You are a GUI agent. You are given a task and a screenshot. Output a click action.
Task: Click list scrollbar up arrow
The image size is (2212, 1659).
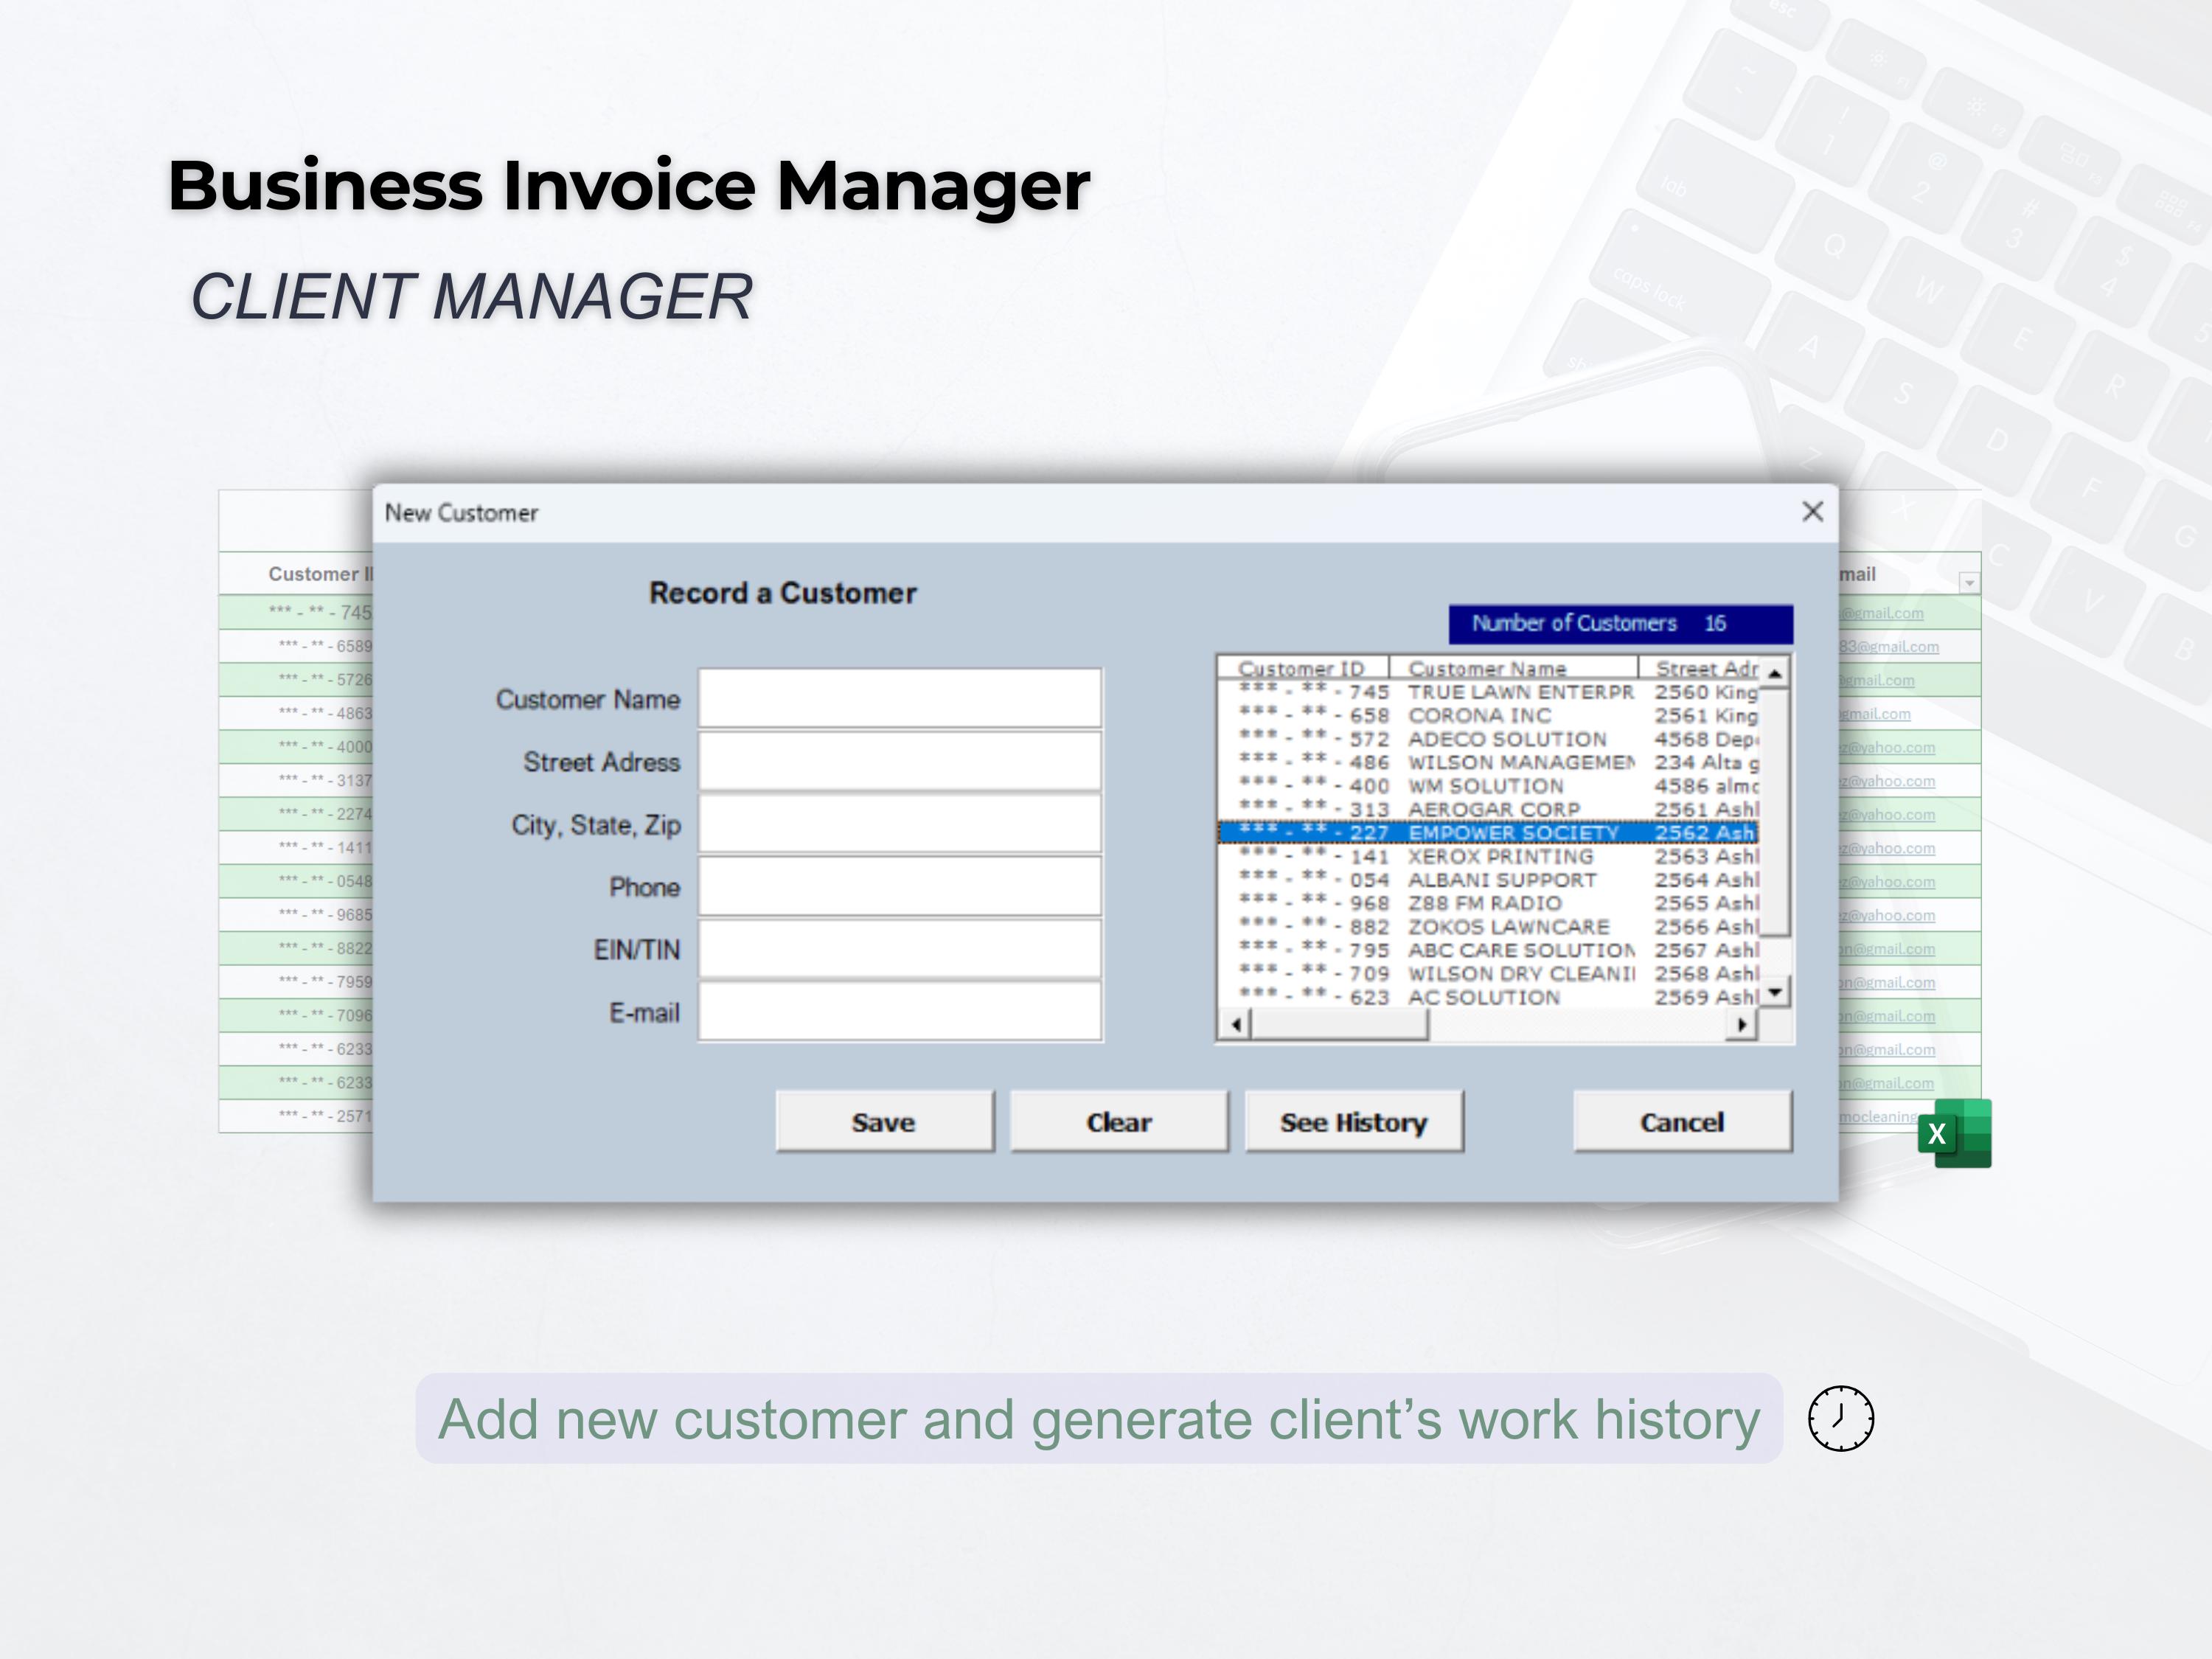(1775, 672)
